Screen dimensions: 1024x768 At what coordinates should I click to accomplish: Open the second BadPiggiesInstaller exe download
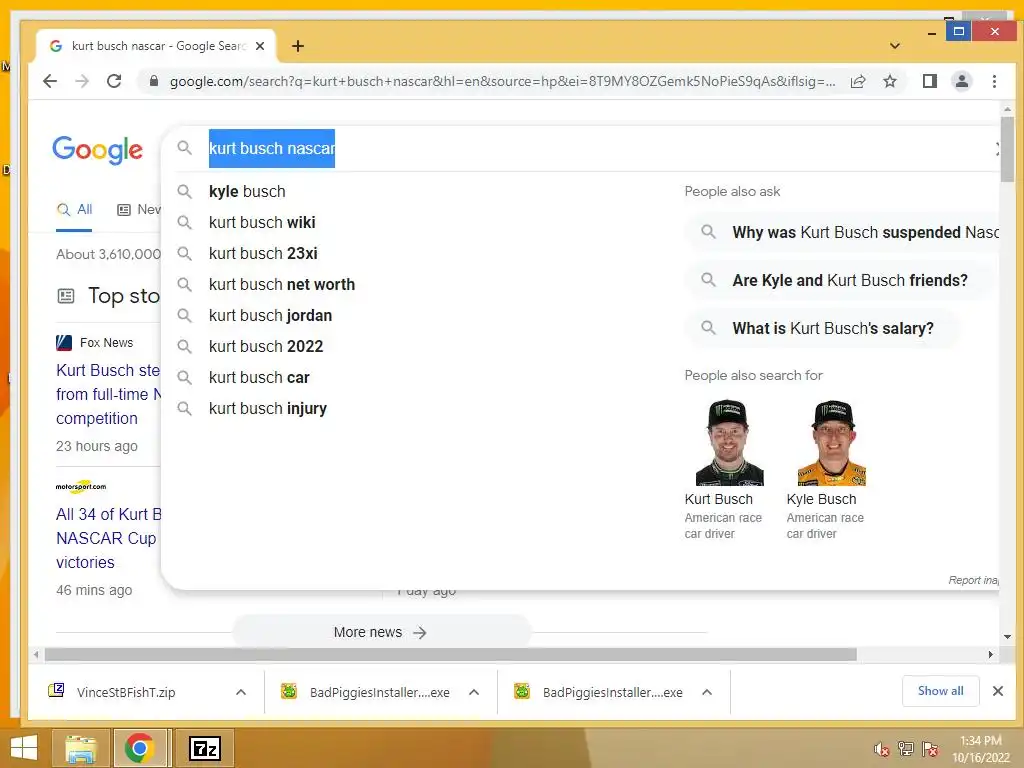pyautogui.click(x=599, y=692)
